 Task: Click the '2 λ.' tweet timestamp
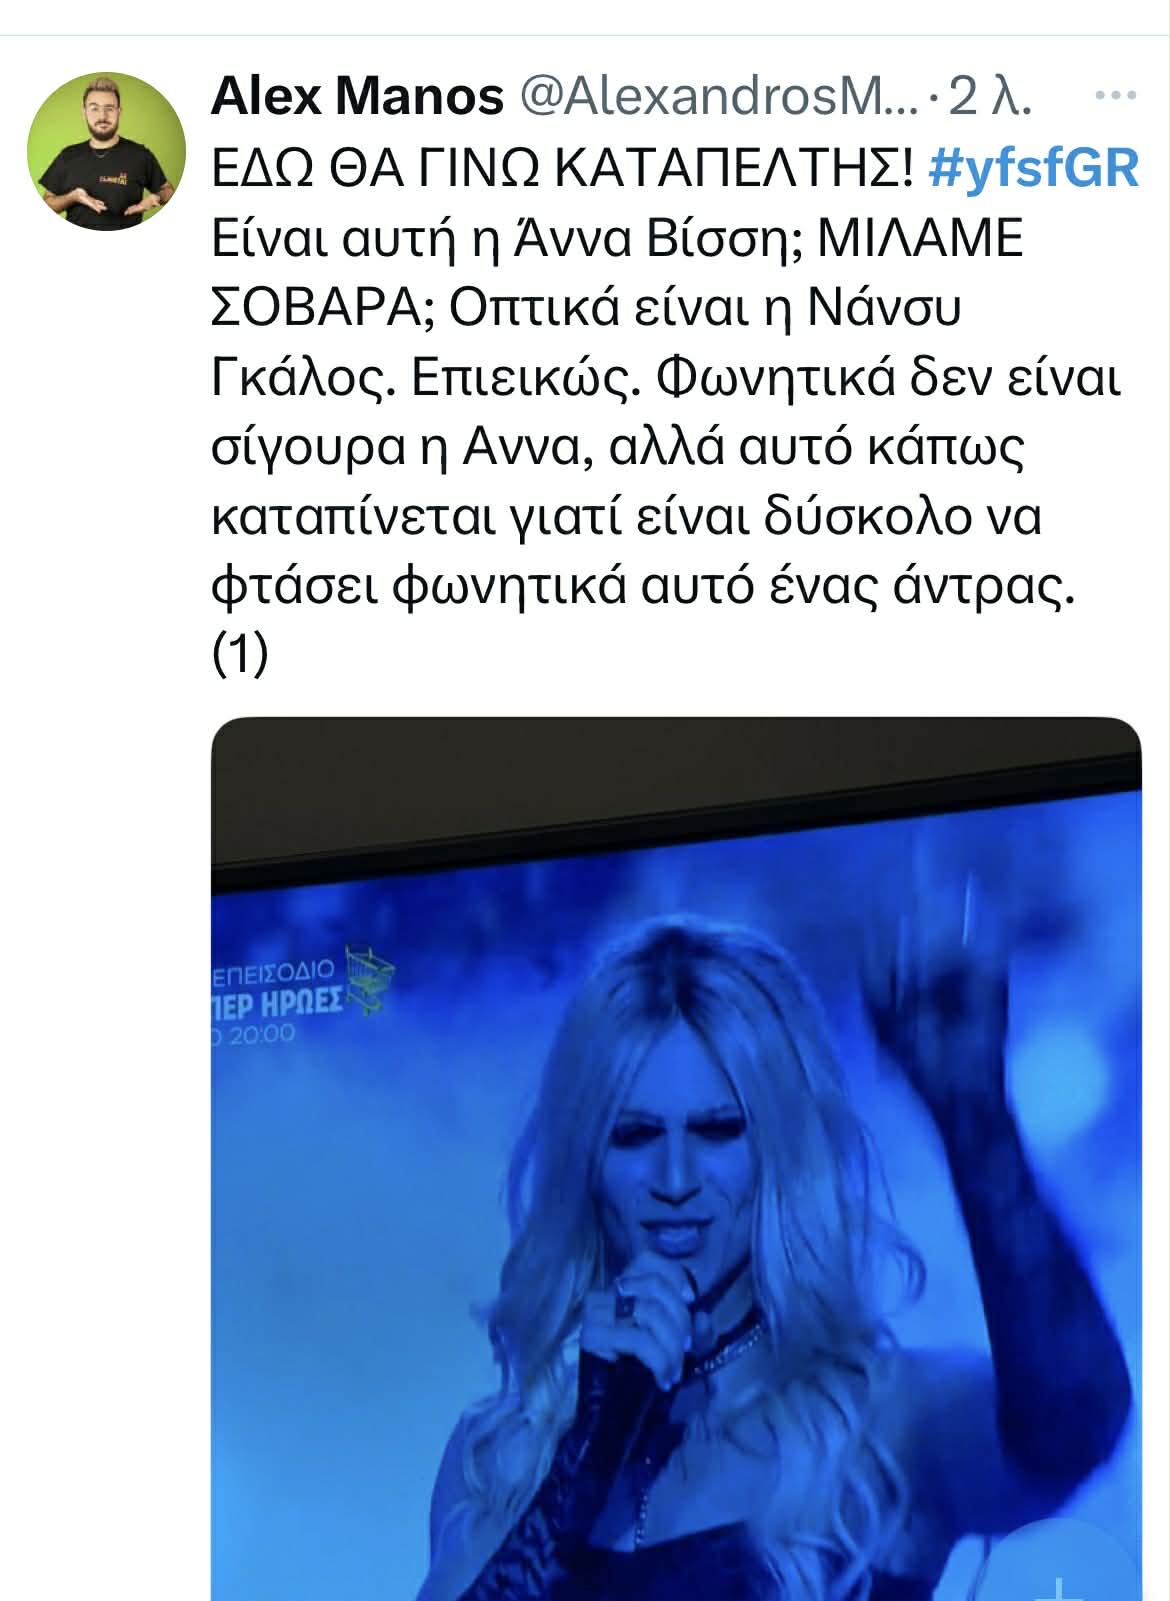click(989, 97)
